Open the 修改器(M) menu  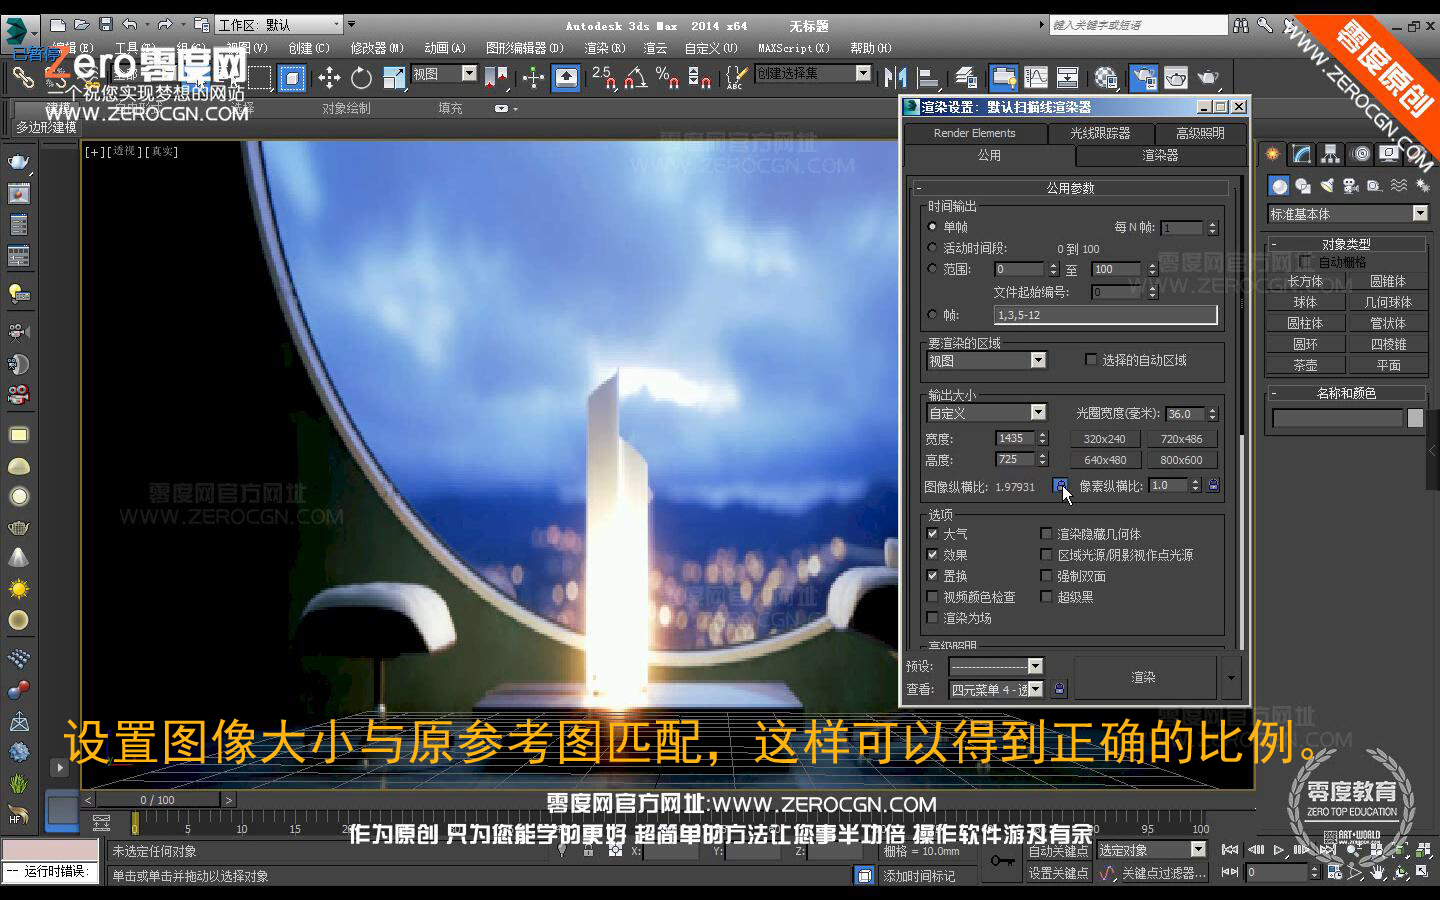377,48
